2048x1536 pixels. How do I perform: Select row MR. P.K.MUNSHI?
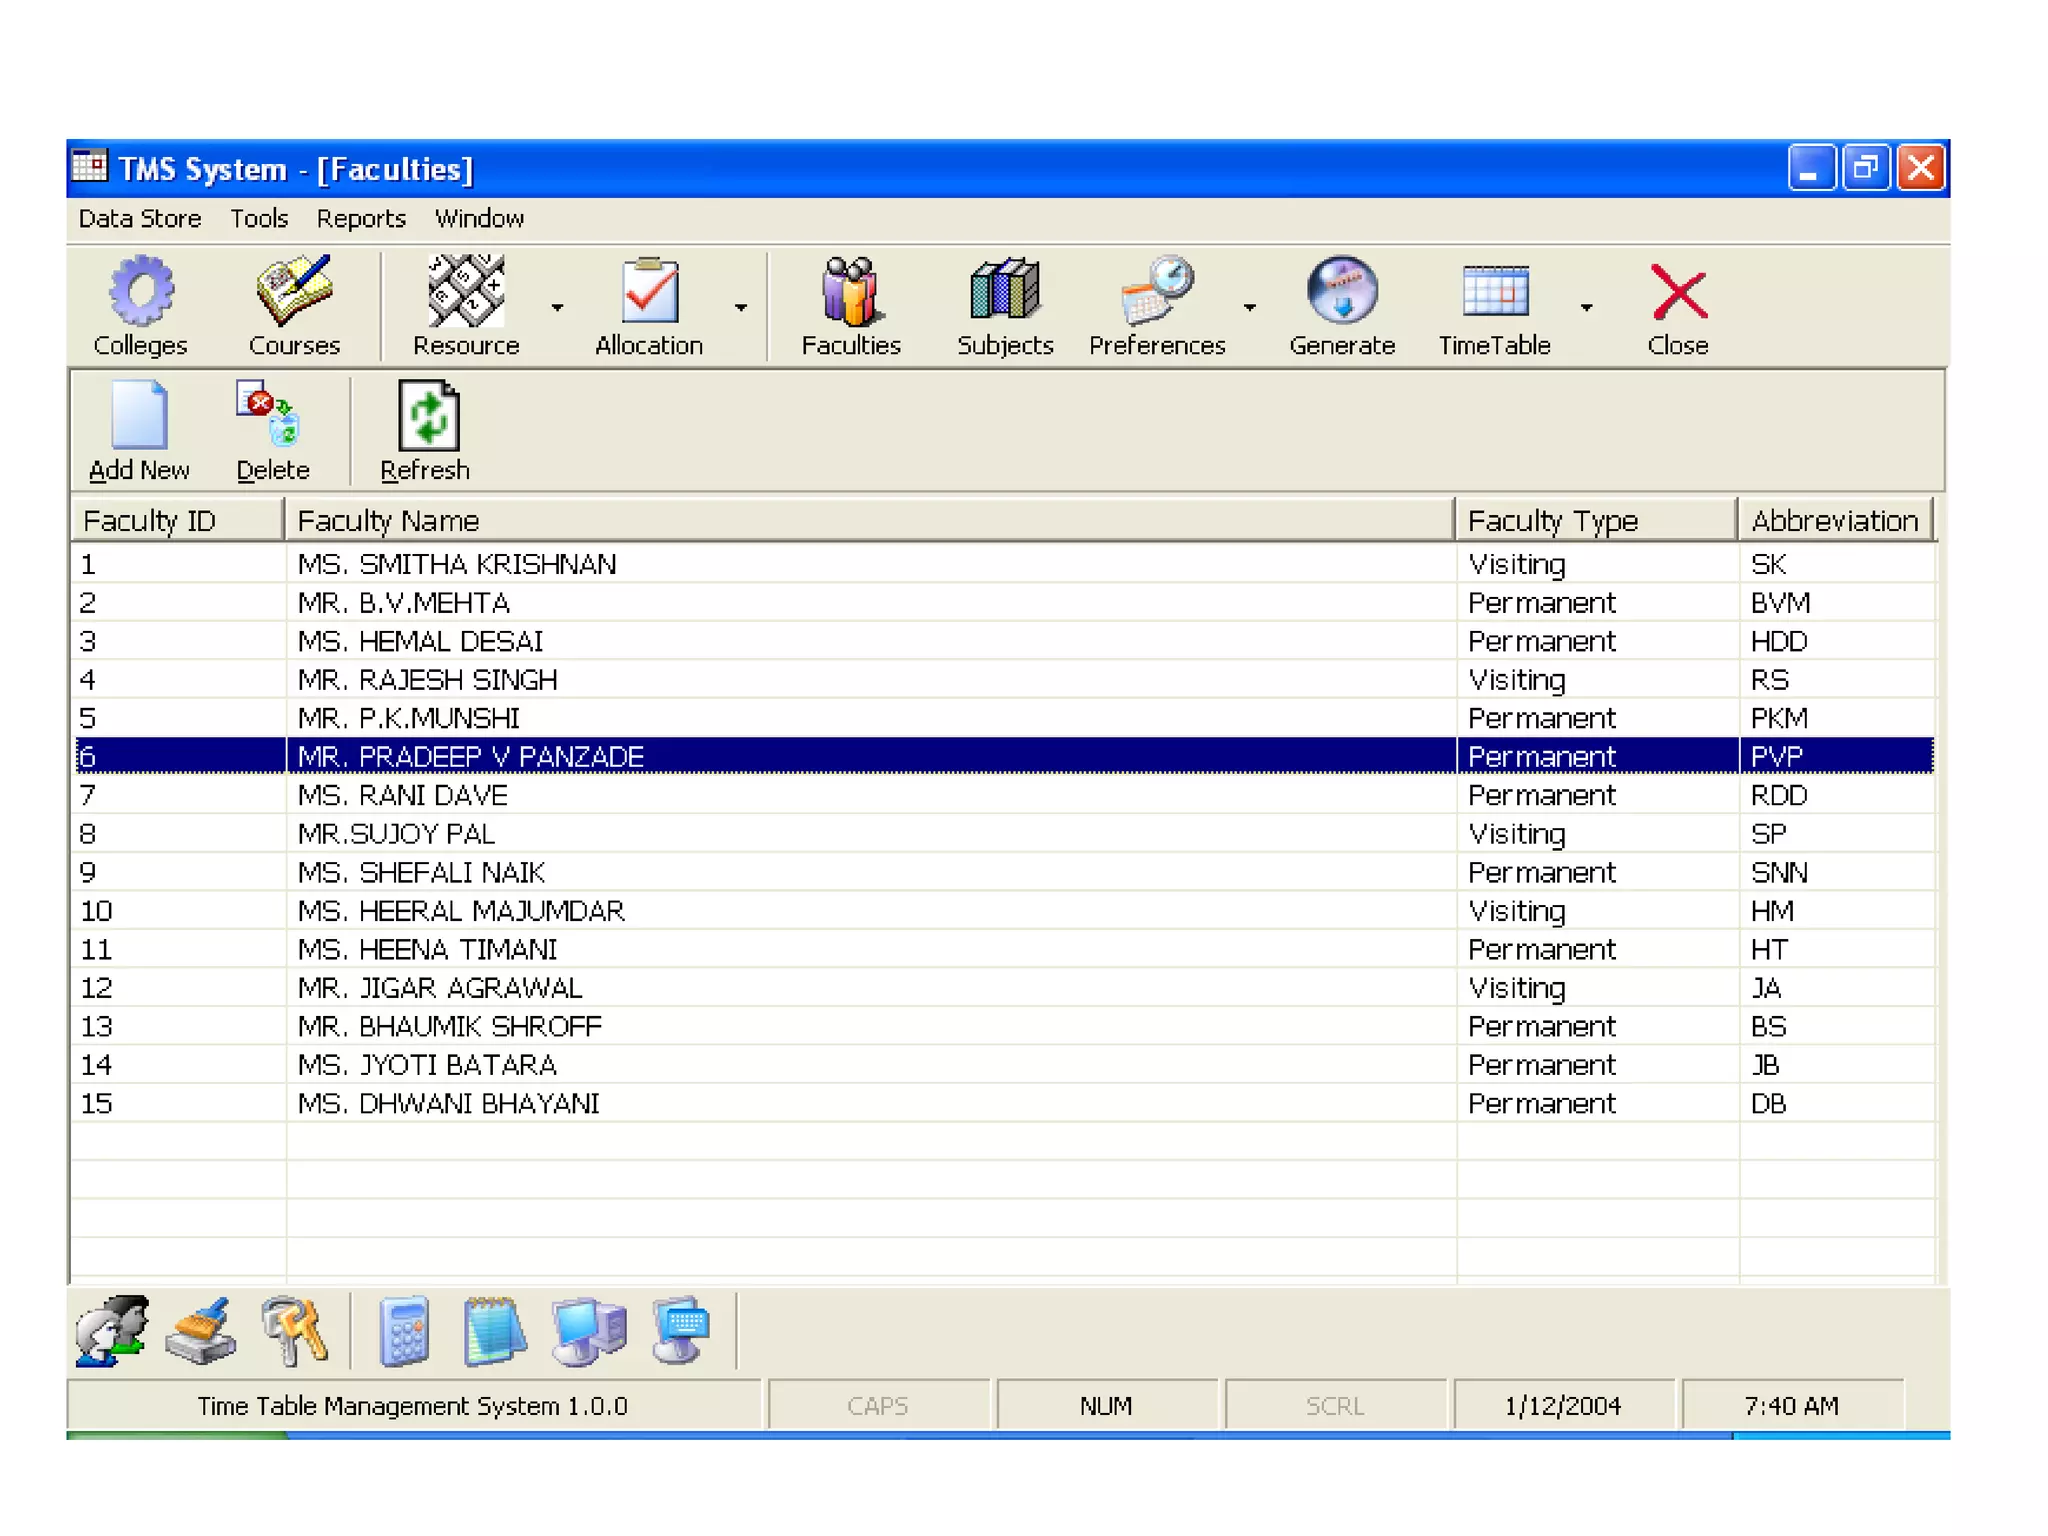tap(1003, 718)
